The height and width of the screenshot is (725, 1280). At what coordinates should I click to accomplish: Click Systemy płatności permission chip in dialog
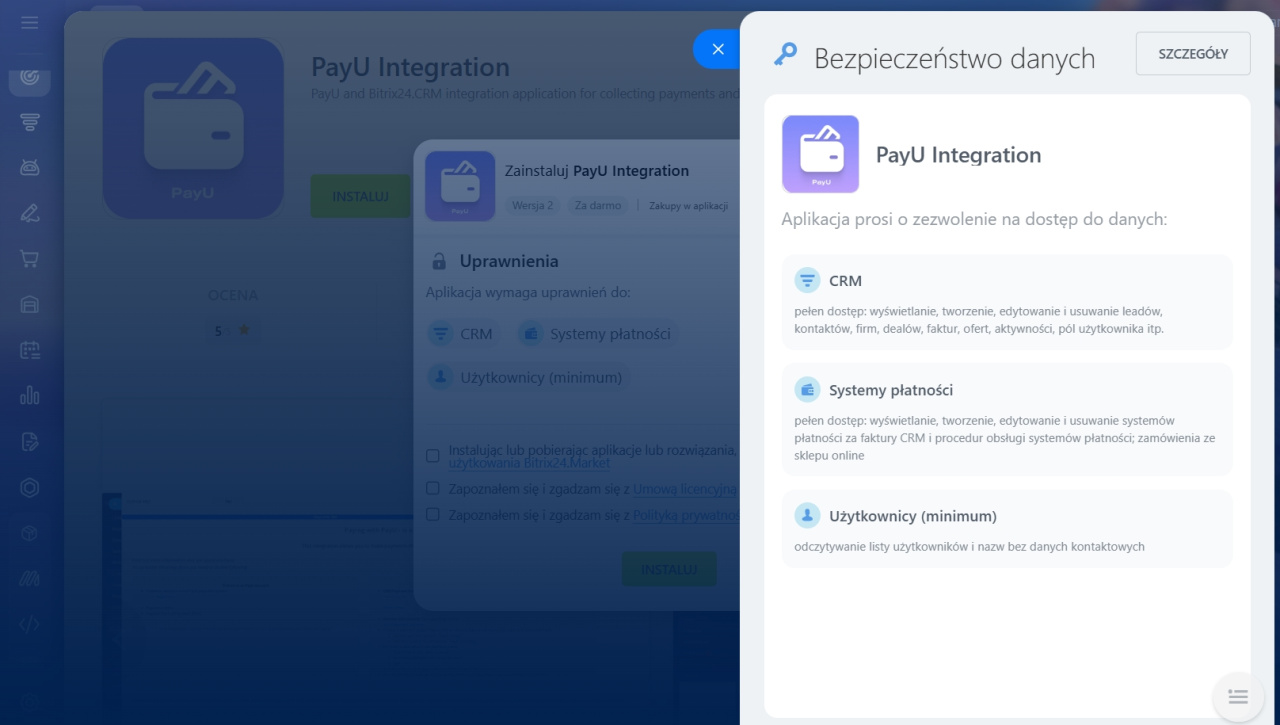pos(596,334)
